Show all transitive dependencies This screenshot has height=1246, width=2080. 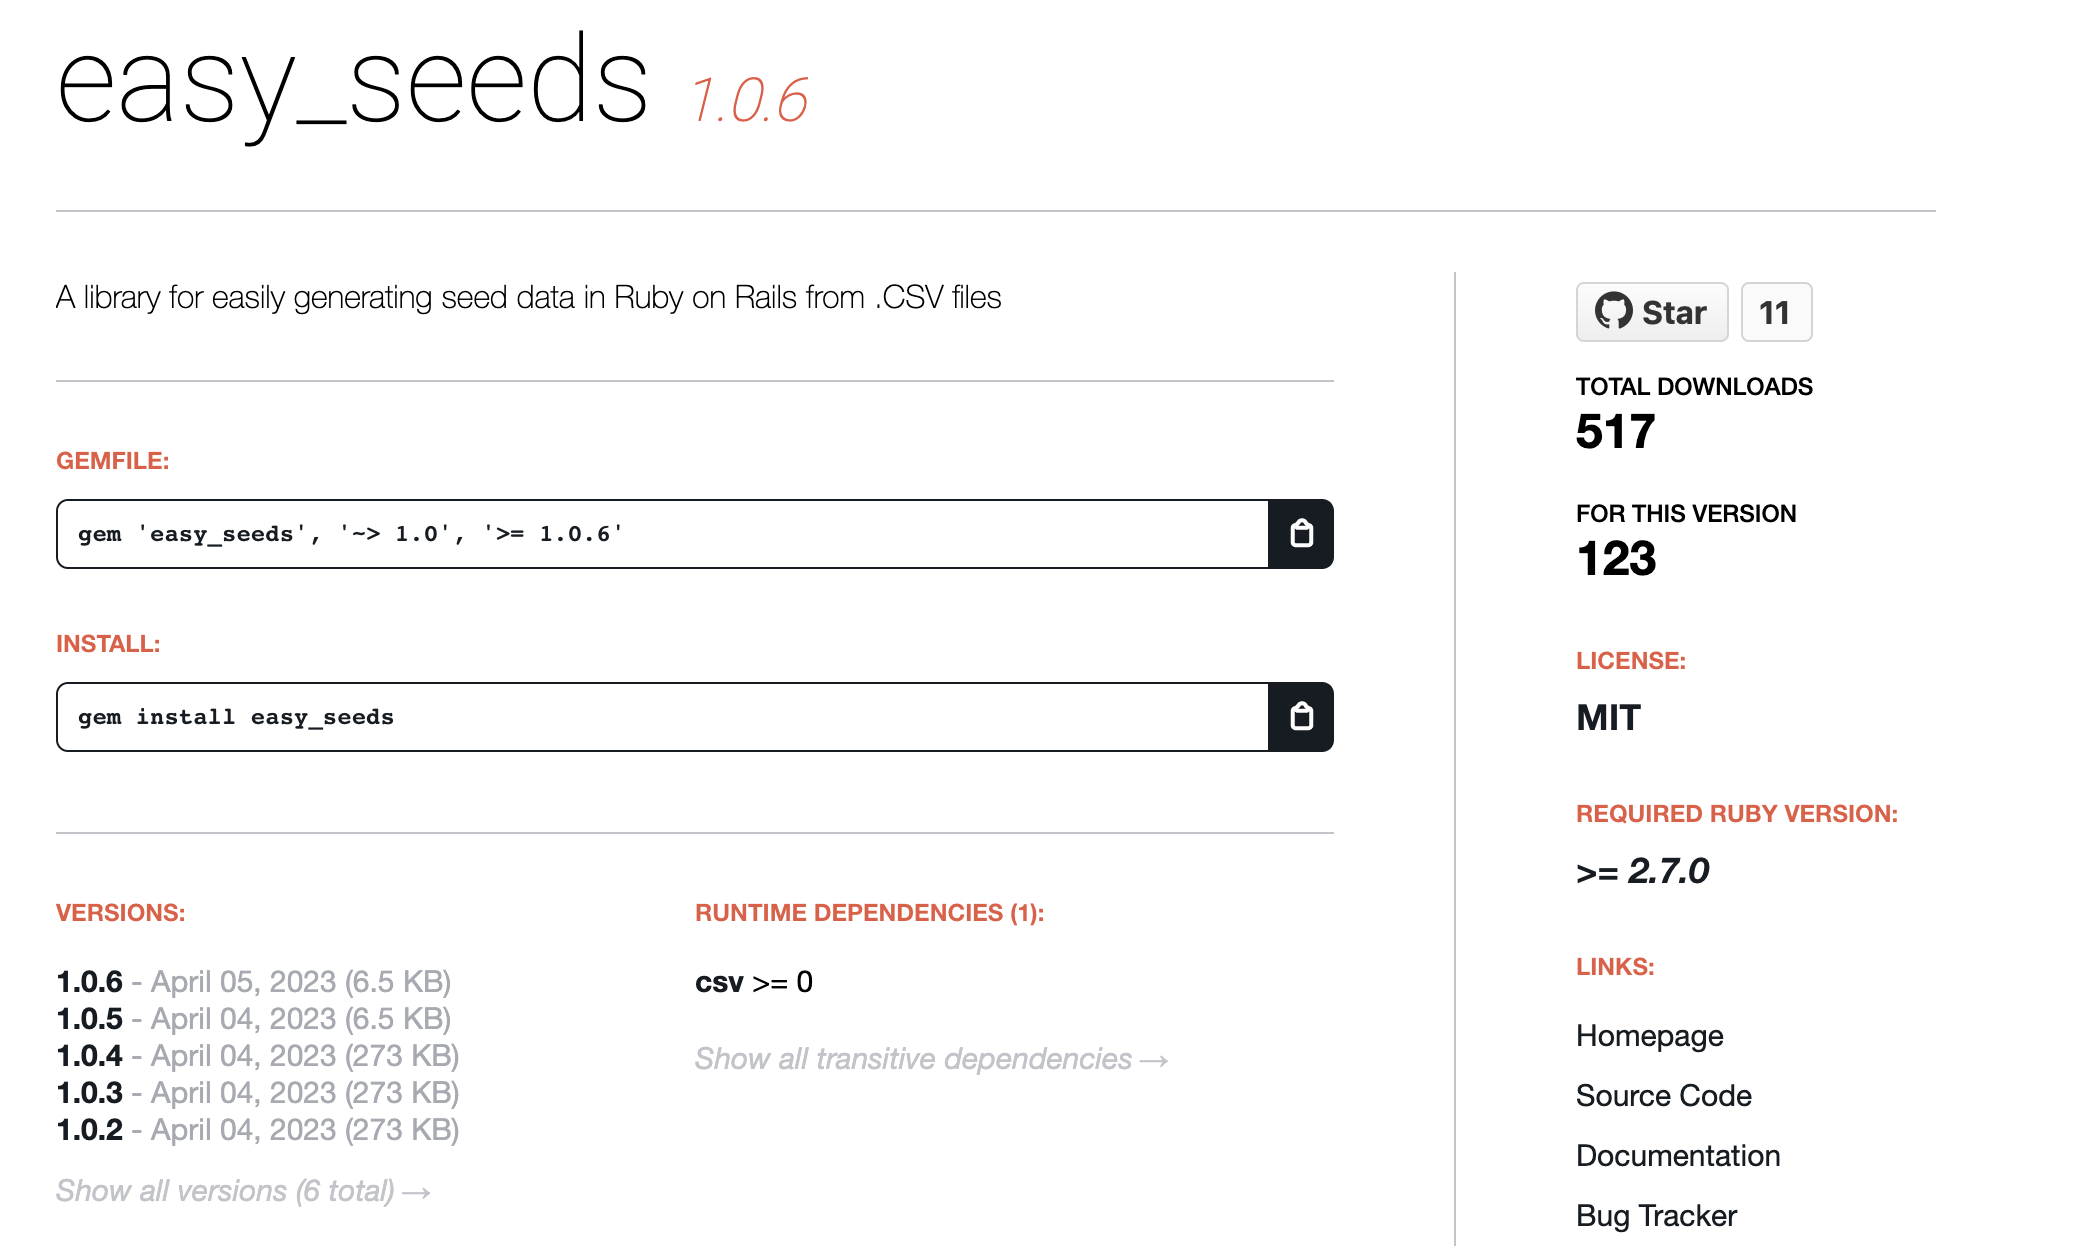(931, 1059)
